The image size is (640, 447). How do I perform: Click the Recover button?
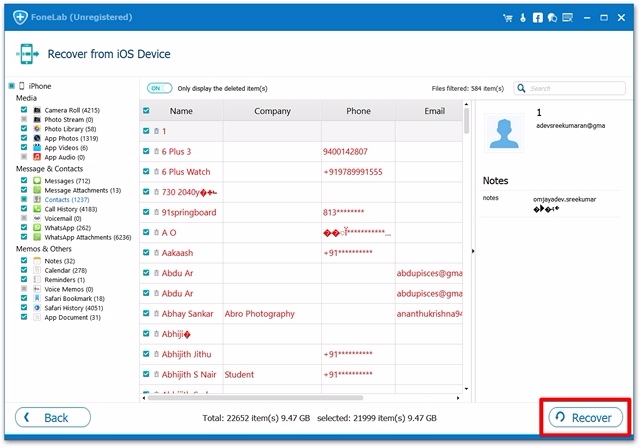click(x=585, y=417)
